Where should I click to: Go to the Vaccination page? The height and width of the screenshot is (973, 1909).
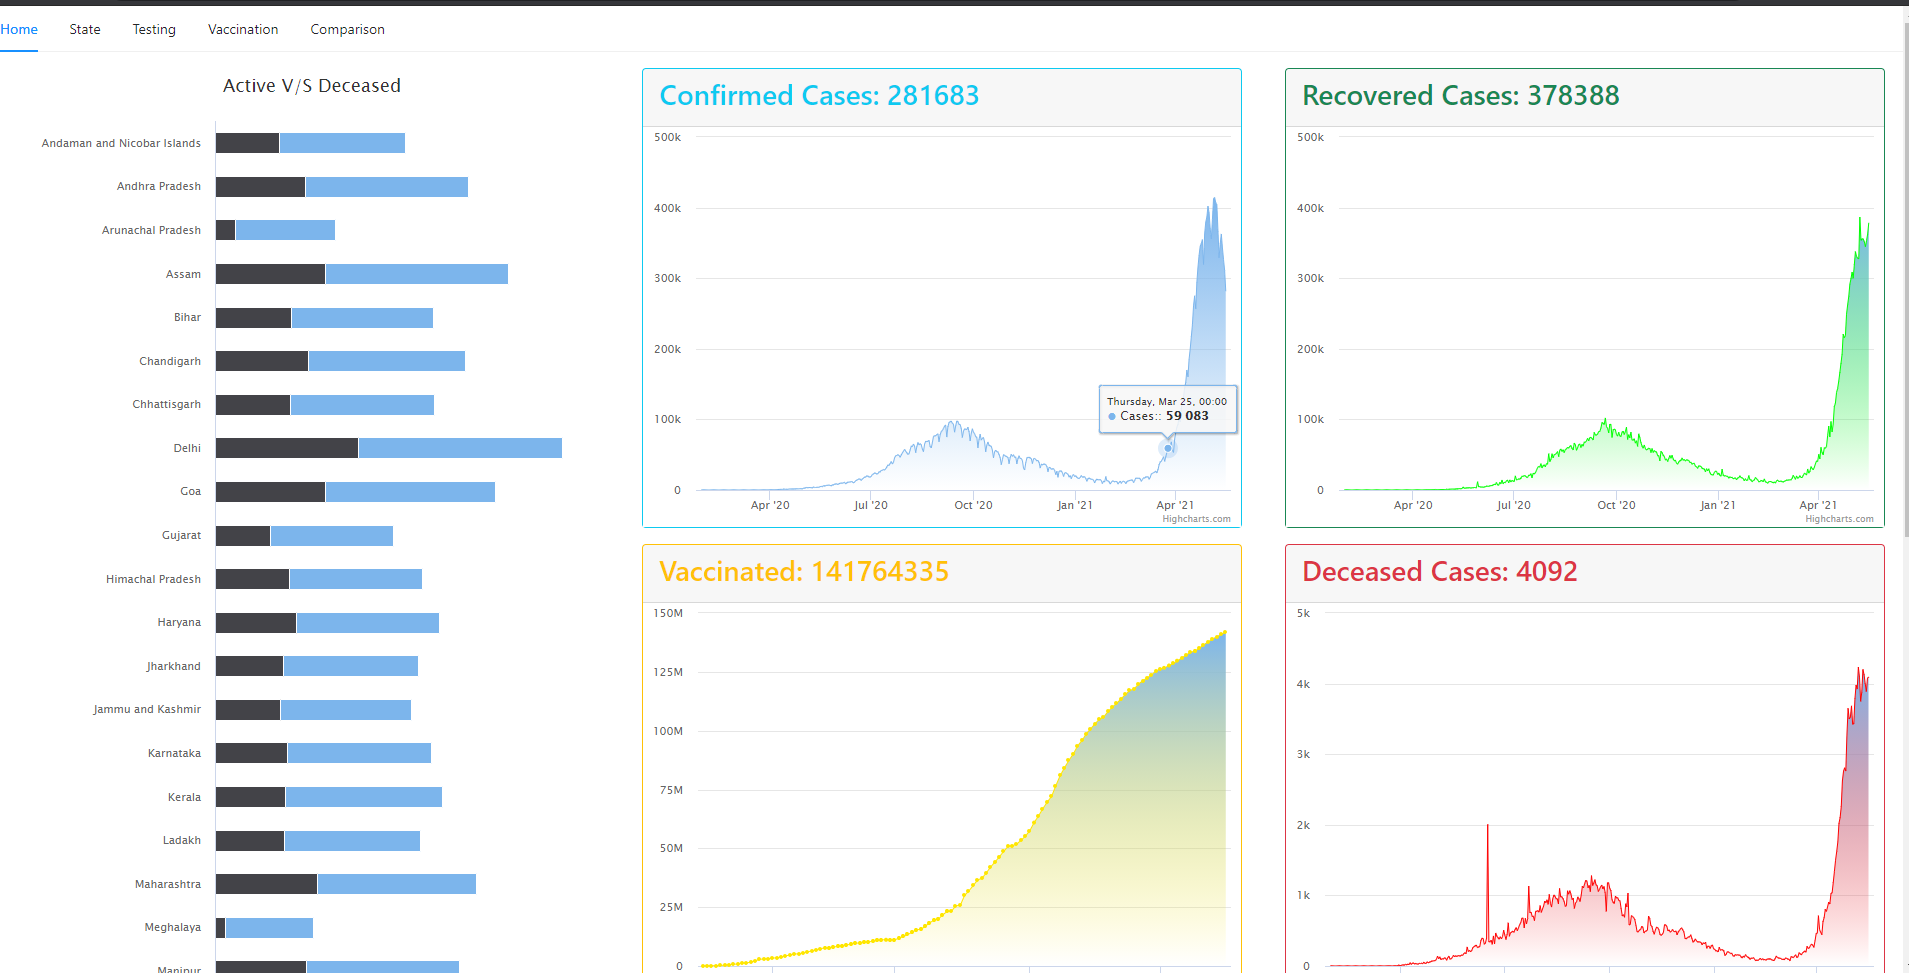pyautogui.click(x=242, y=29)
